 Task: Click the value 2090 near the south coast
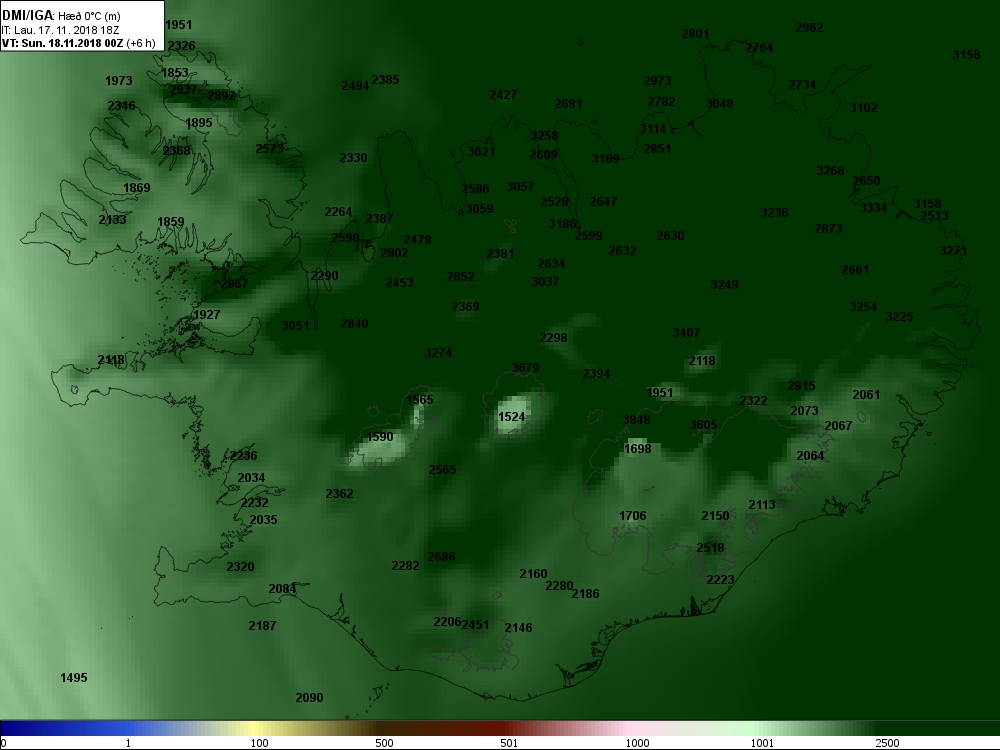[x=309, y=698]
